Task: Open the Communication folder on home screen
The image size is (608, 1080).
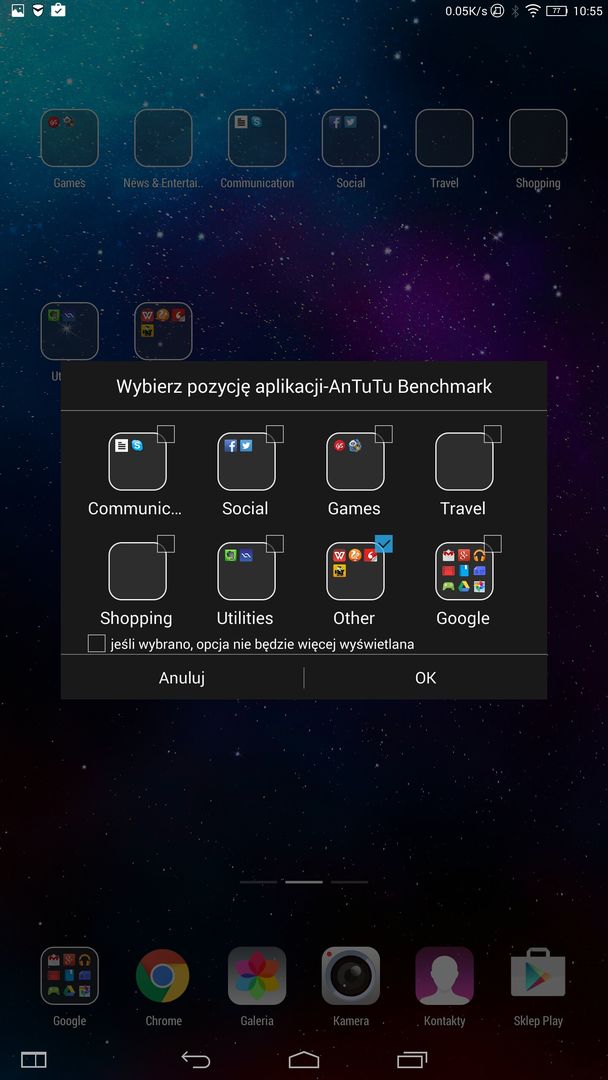Action: [x=257, y=138]
